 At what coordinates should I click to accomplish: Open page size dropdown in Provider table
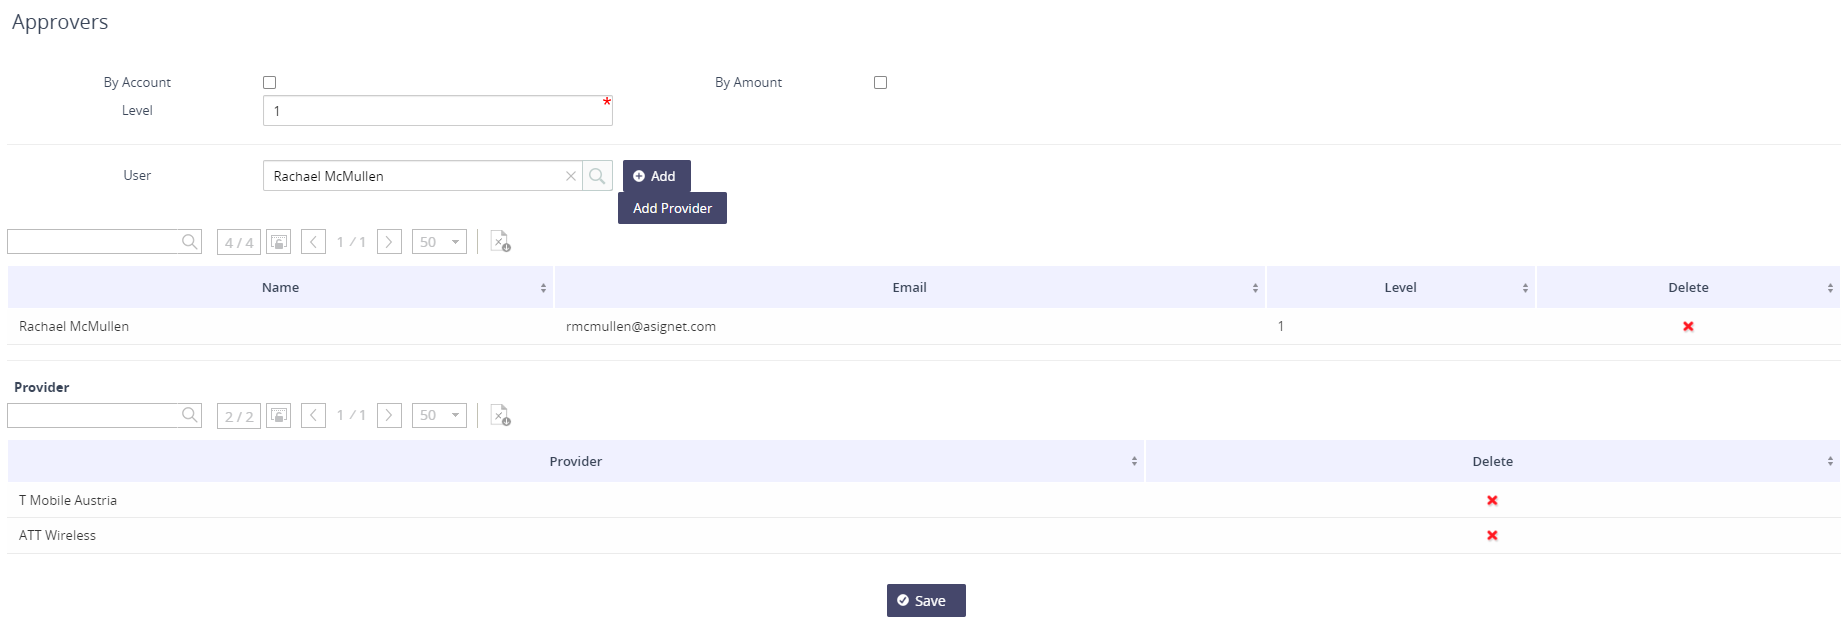[x=439, y=415]
